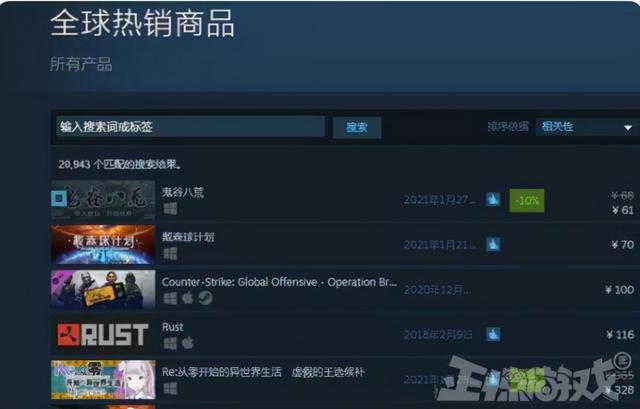Image resolution: width=640 pixels, height=409 pixels.
Task: Expand the sort dropdown arrow
Action: pyautogui.click(x=628, y=128)
